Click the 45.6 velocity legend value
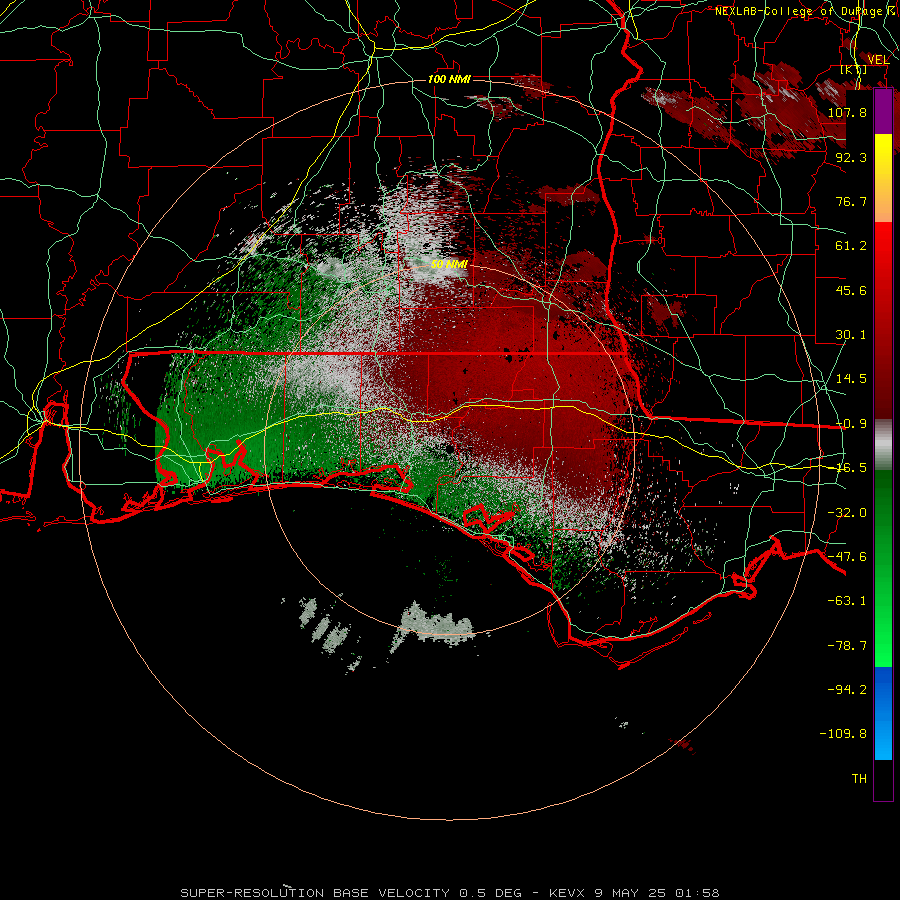 click(851, 290)
